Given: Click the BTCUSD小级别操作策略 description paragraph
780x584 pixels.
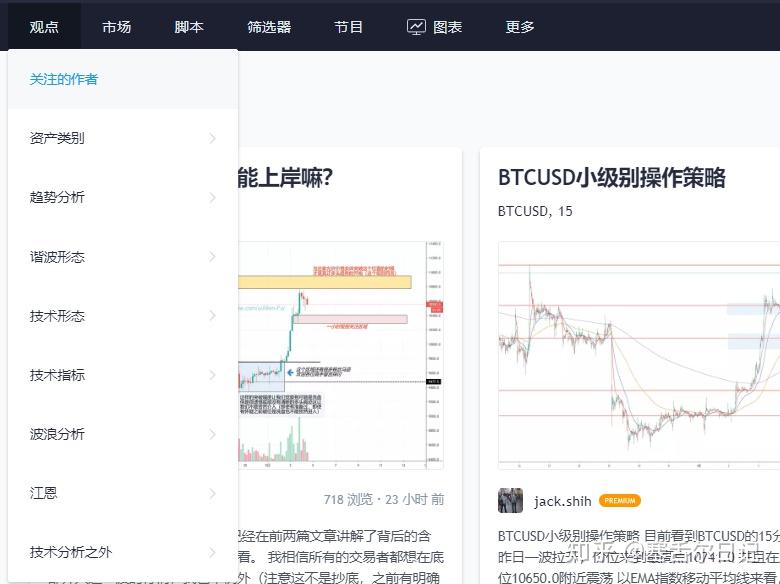Looking at the screenshot, I should pyautogui.click(x=639, y=557).
